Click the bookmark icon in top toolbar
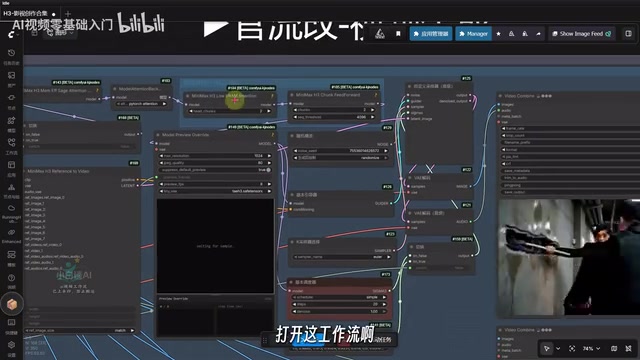This screenshot has width=640, height=360. pos(398,34)
